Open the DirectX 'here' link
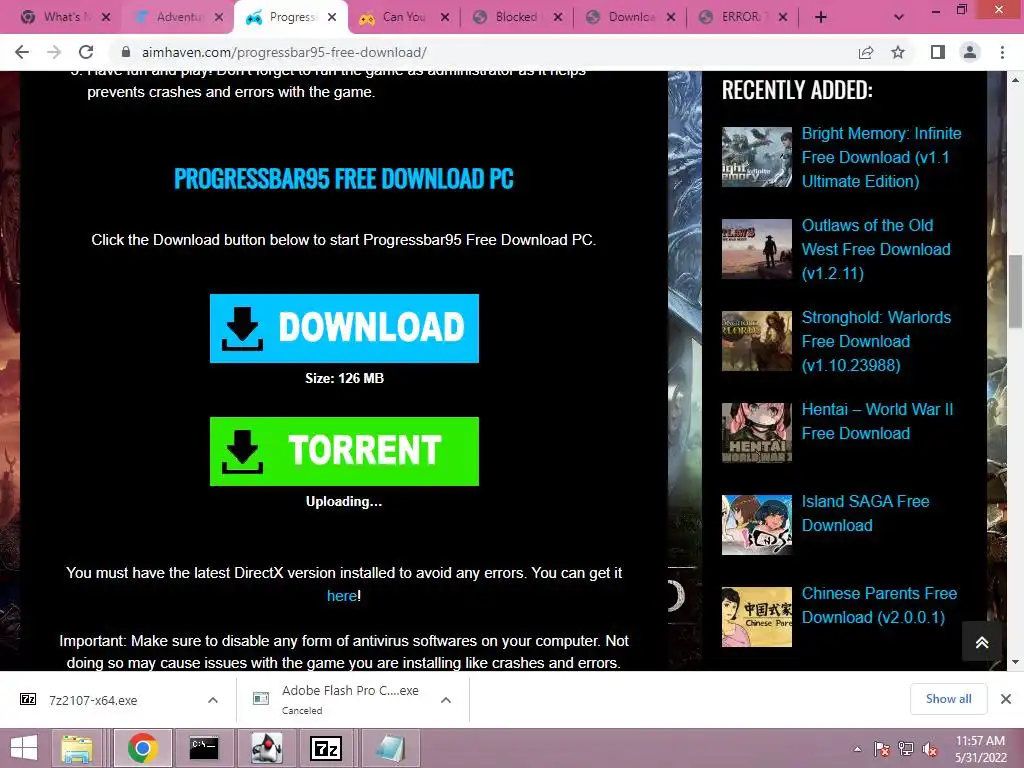 click(x=342, y=596)
